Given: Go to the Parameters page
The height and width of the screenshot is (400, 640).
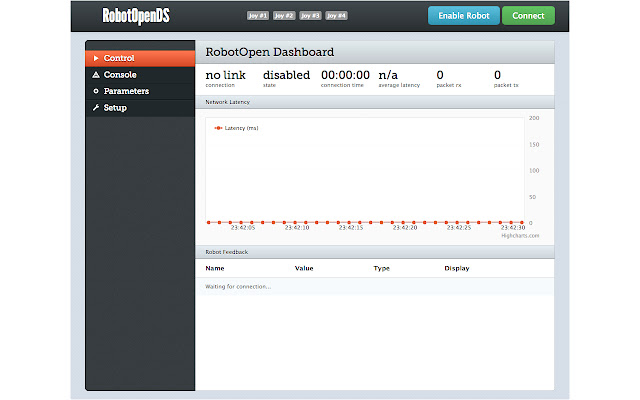Looking at the screenshot, I should (x=126, y=91).
